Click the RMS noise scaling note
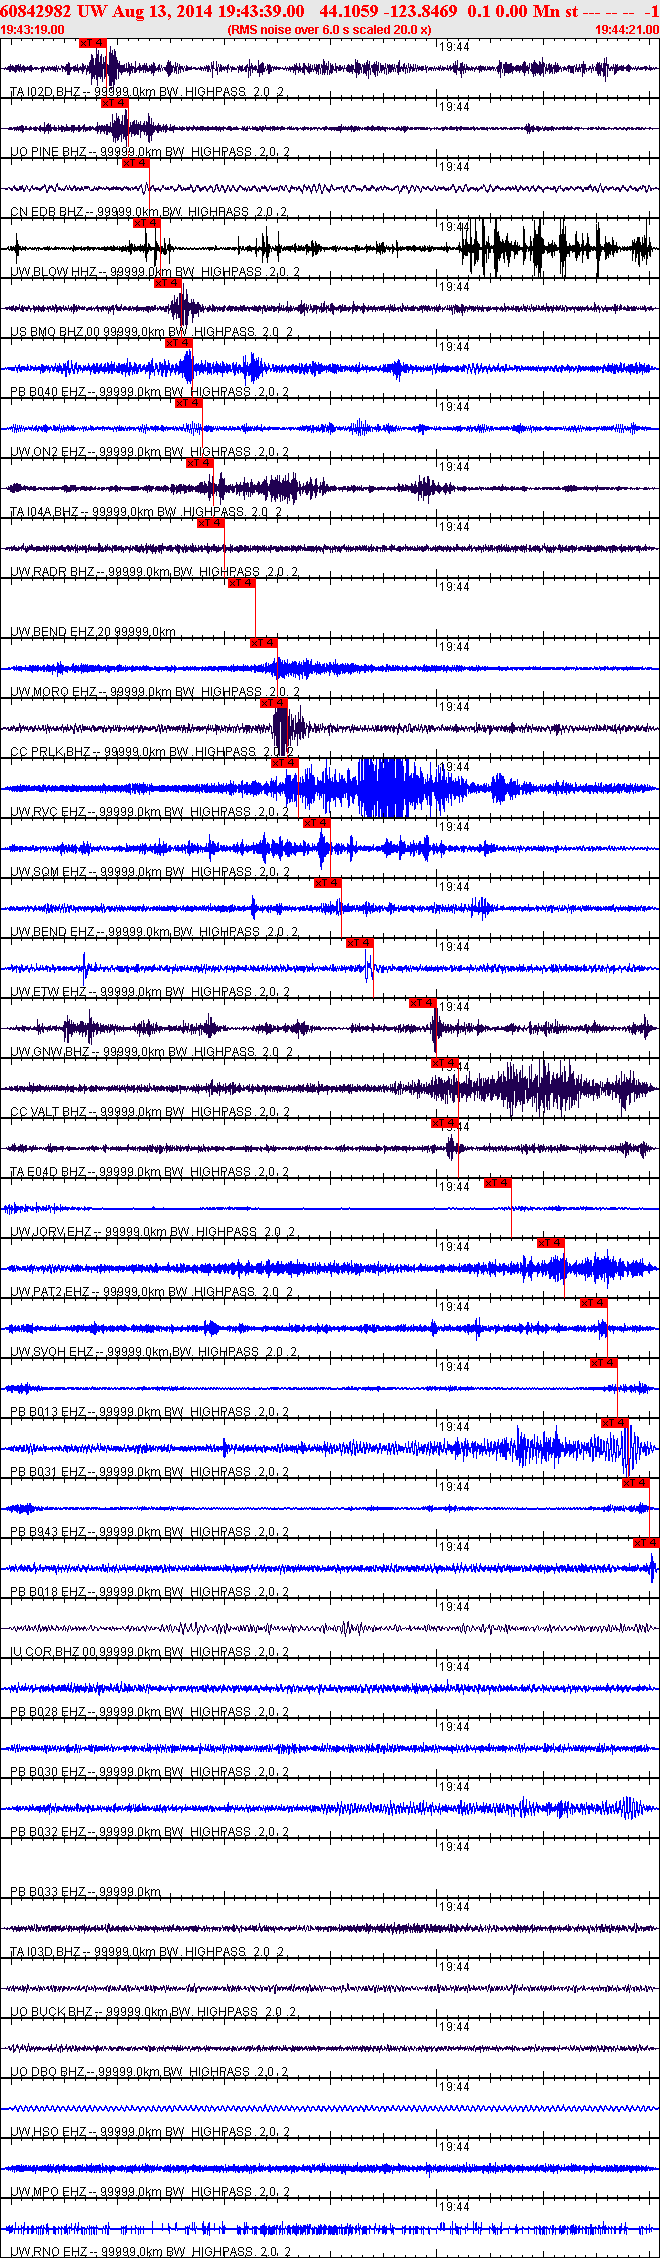Image resolution: width=660 pixels, height=2258 pixels. [329, 30]
